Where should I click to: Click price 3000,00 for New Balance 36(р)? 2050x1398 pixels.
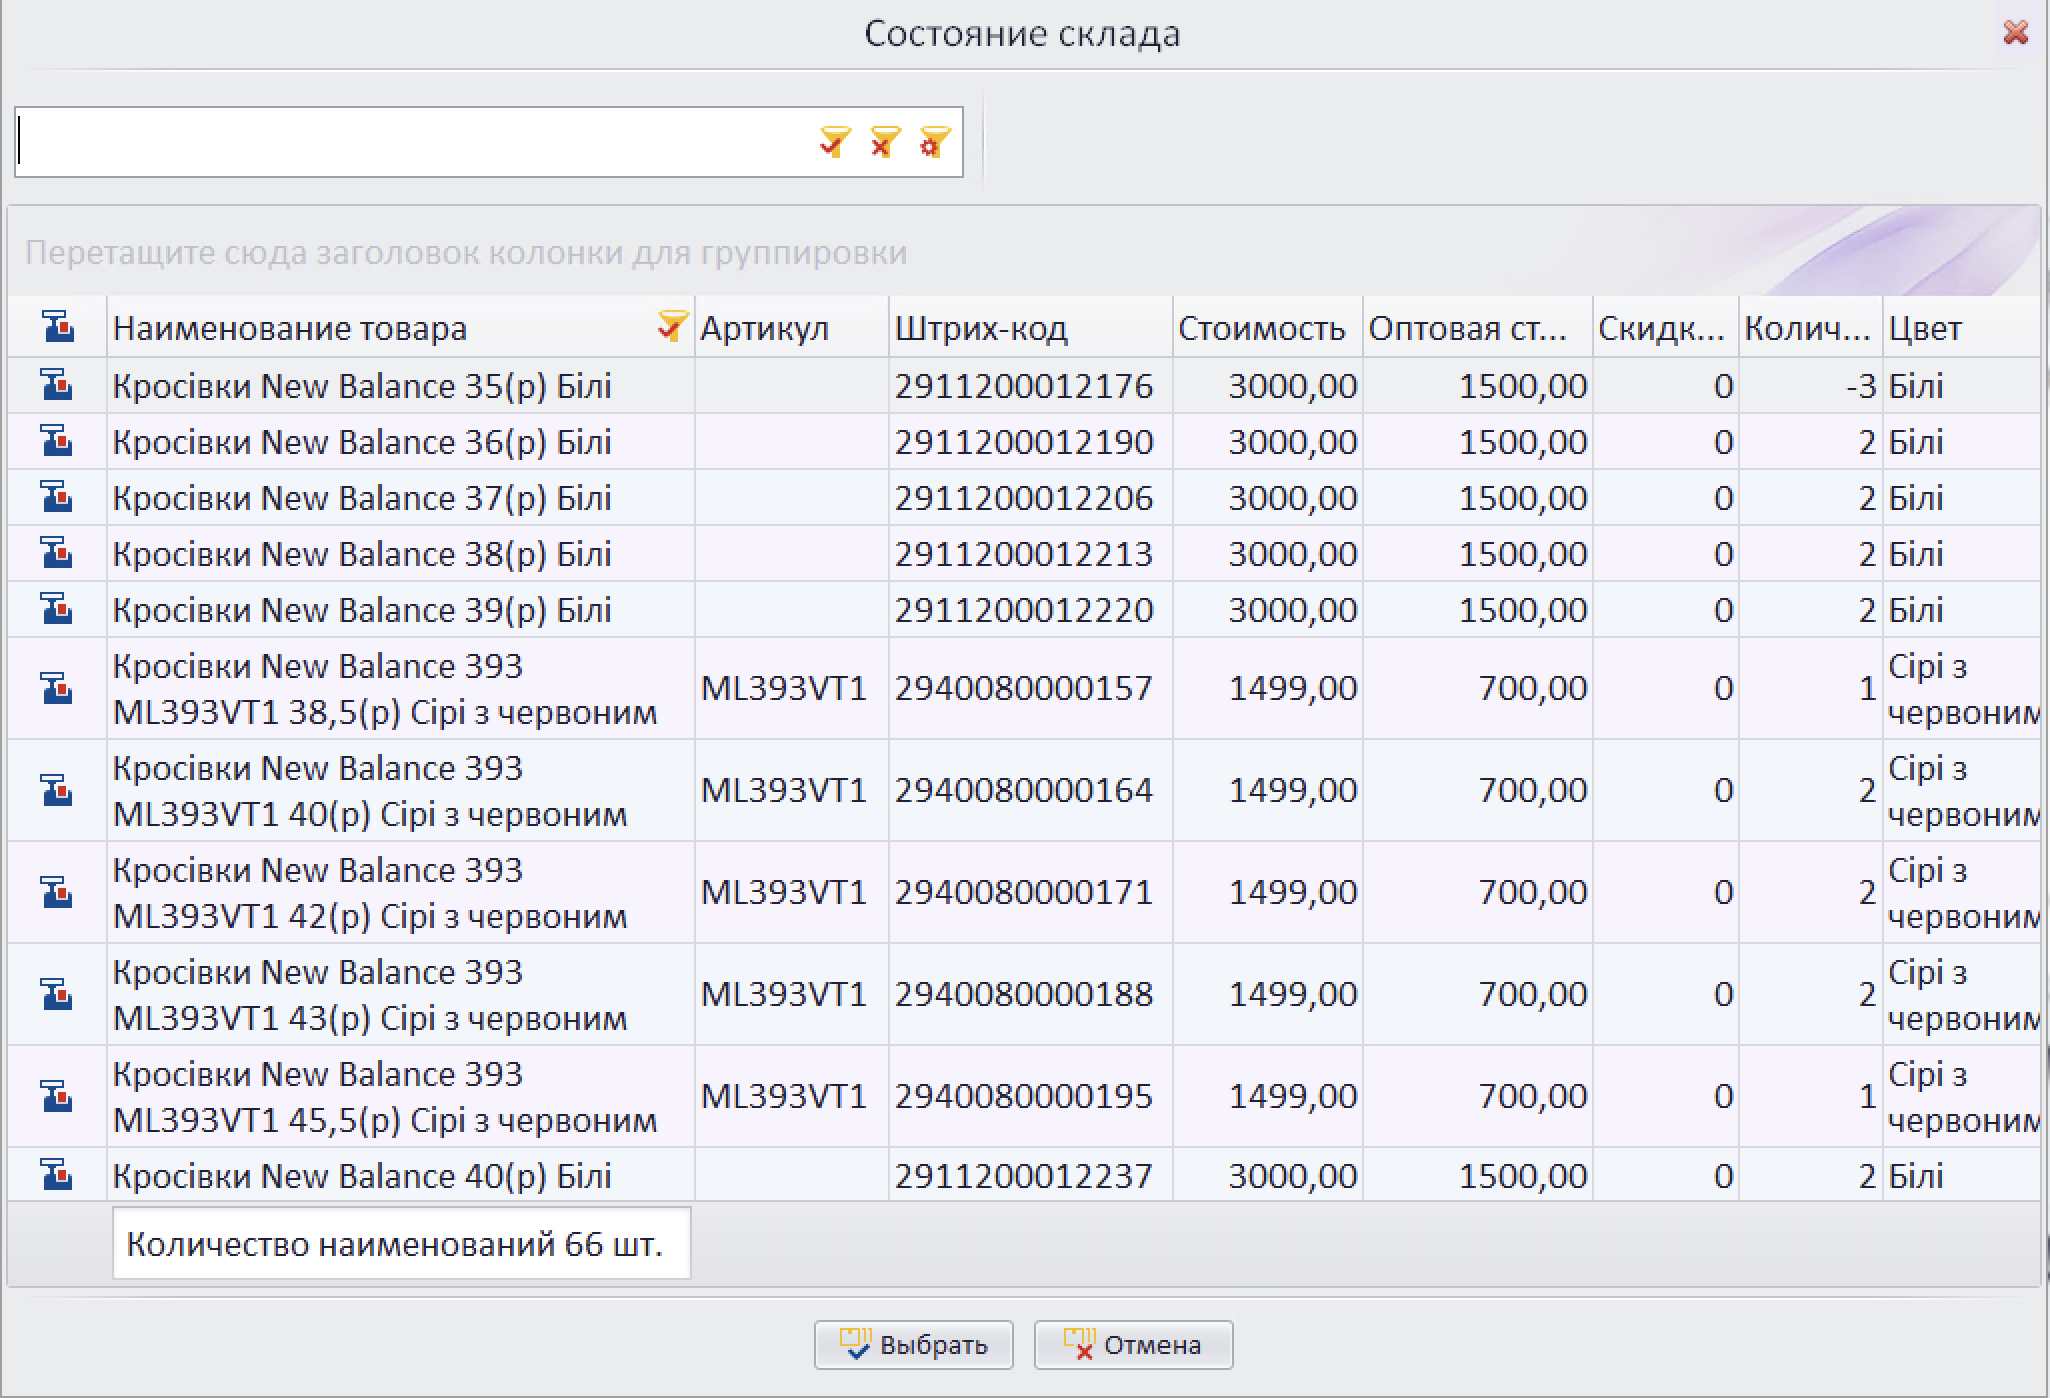tap(1293, 442)
